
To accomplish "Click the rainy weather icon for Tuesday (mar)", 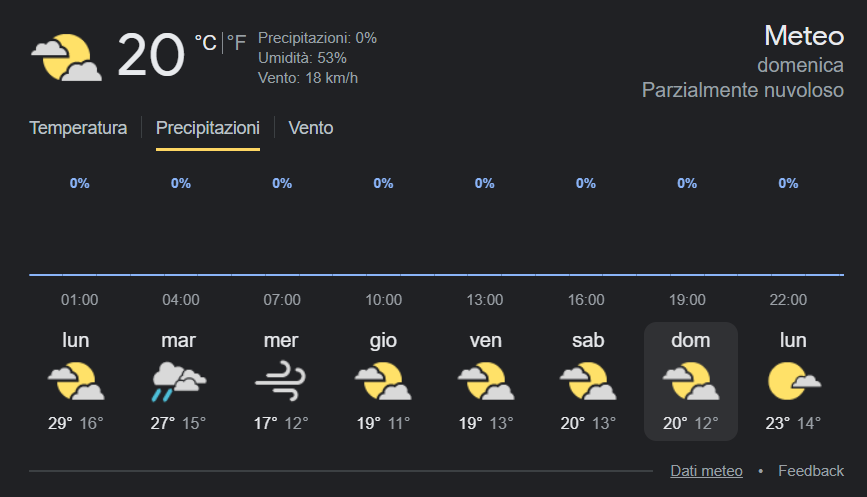I will point(179,382).
